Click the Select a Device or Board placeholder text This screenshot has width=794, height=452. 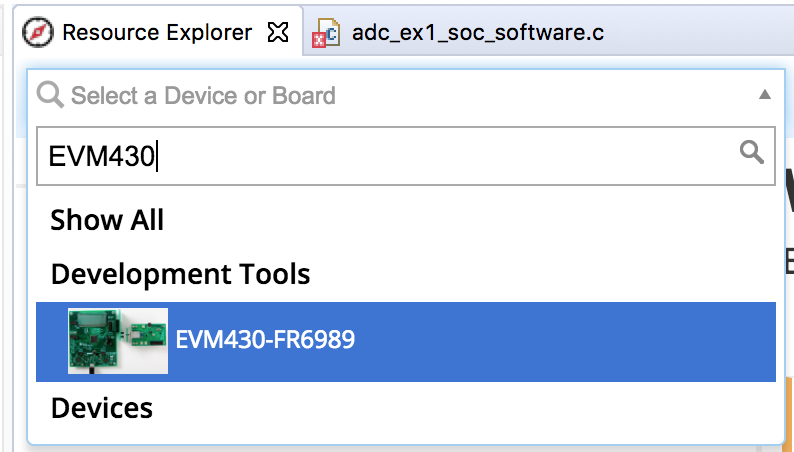(203, 96)
